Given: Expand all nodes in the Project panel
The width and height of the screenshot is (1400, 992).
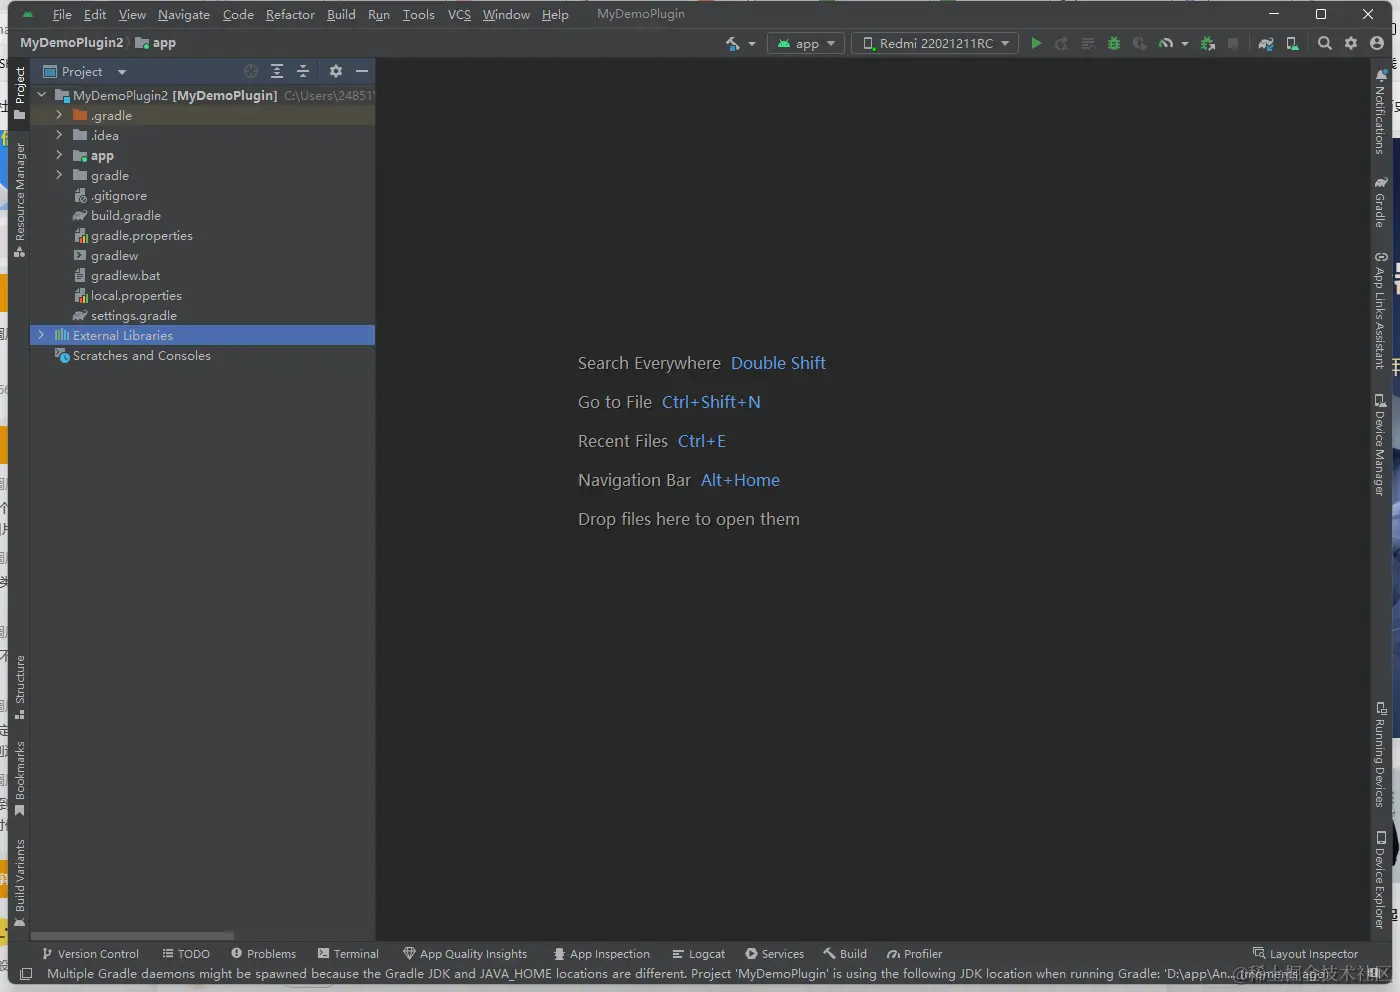Looking at the screenshot, I should point(277,71).
